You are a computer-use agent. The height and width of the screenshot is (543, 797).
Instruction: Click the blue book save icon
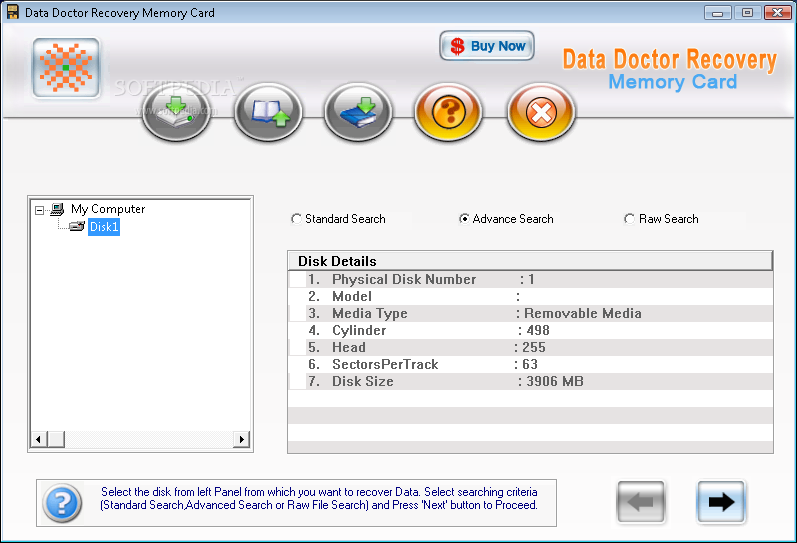click(358, 112)
